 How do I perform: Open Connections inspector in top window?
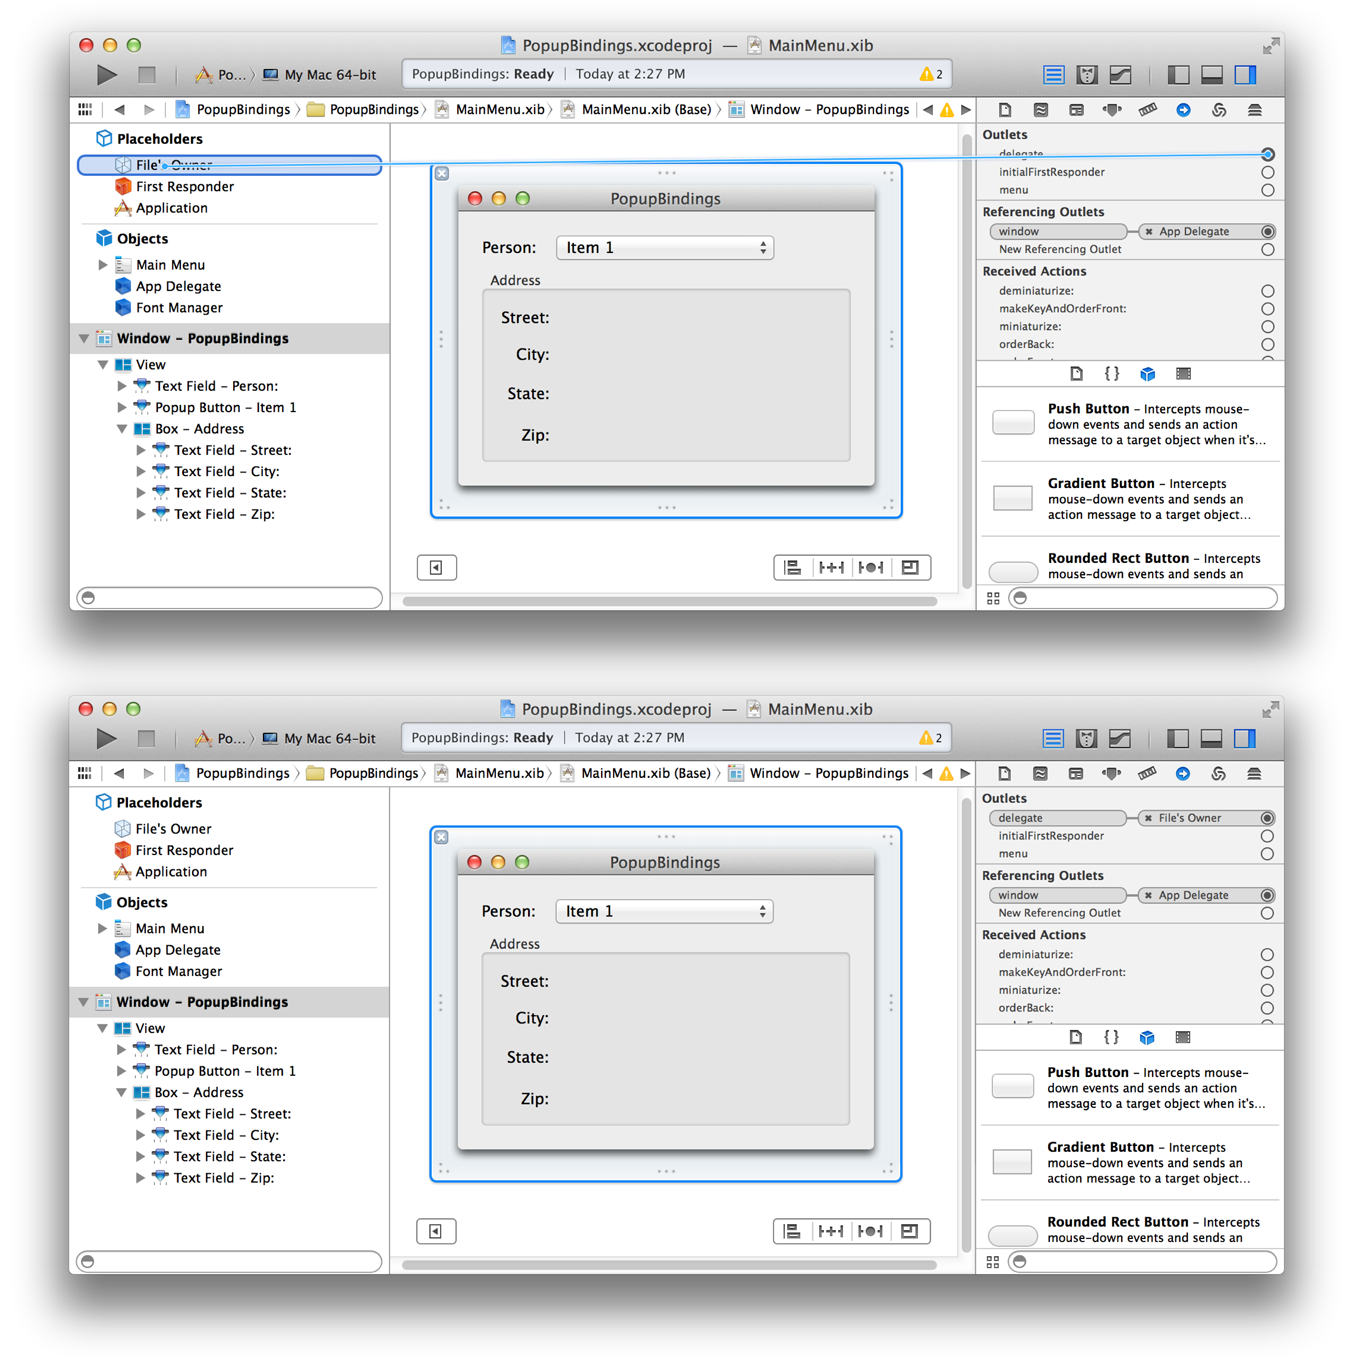[1183, 110]
